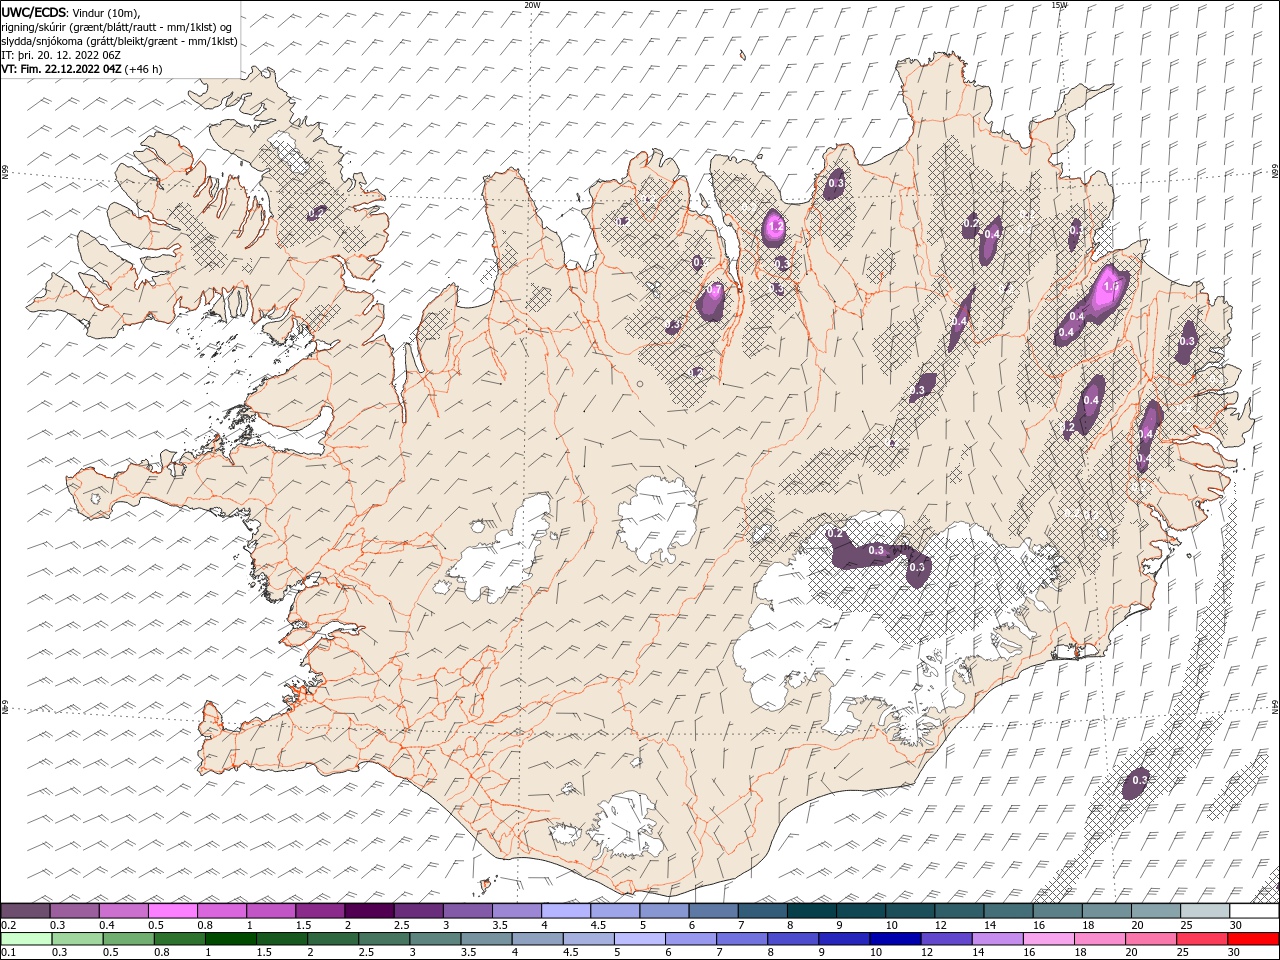This screenshot has width=1280, height=960.
Task: Click the 0.2 dark mauve swatch in upper legend
Action: click(x=25, y=911)
